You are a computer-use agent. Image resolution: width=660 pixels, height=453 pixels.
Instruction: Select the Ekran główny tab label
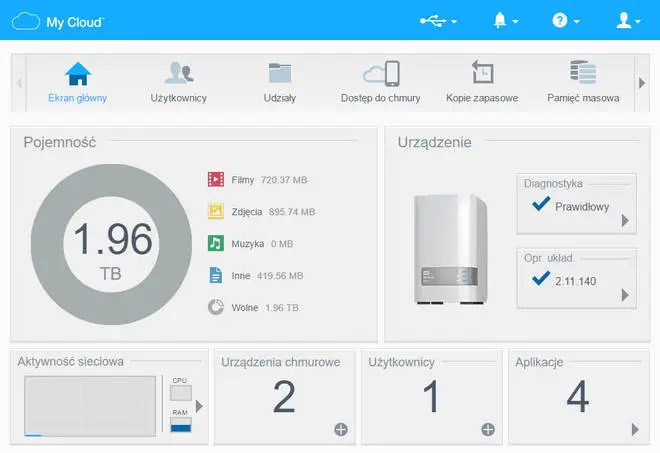click(77, 98)
